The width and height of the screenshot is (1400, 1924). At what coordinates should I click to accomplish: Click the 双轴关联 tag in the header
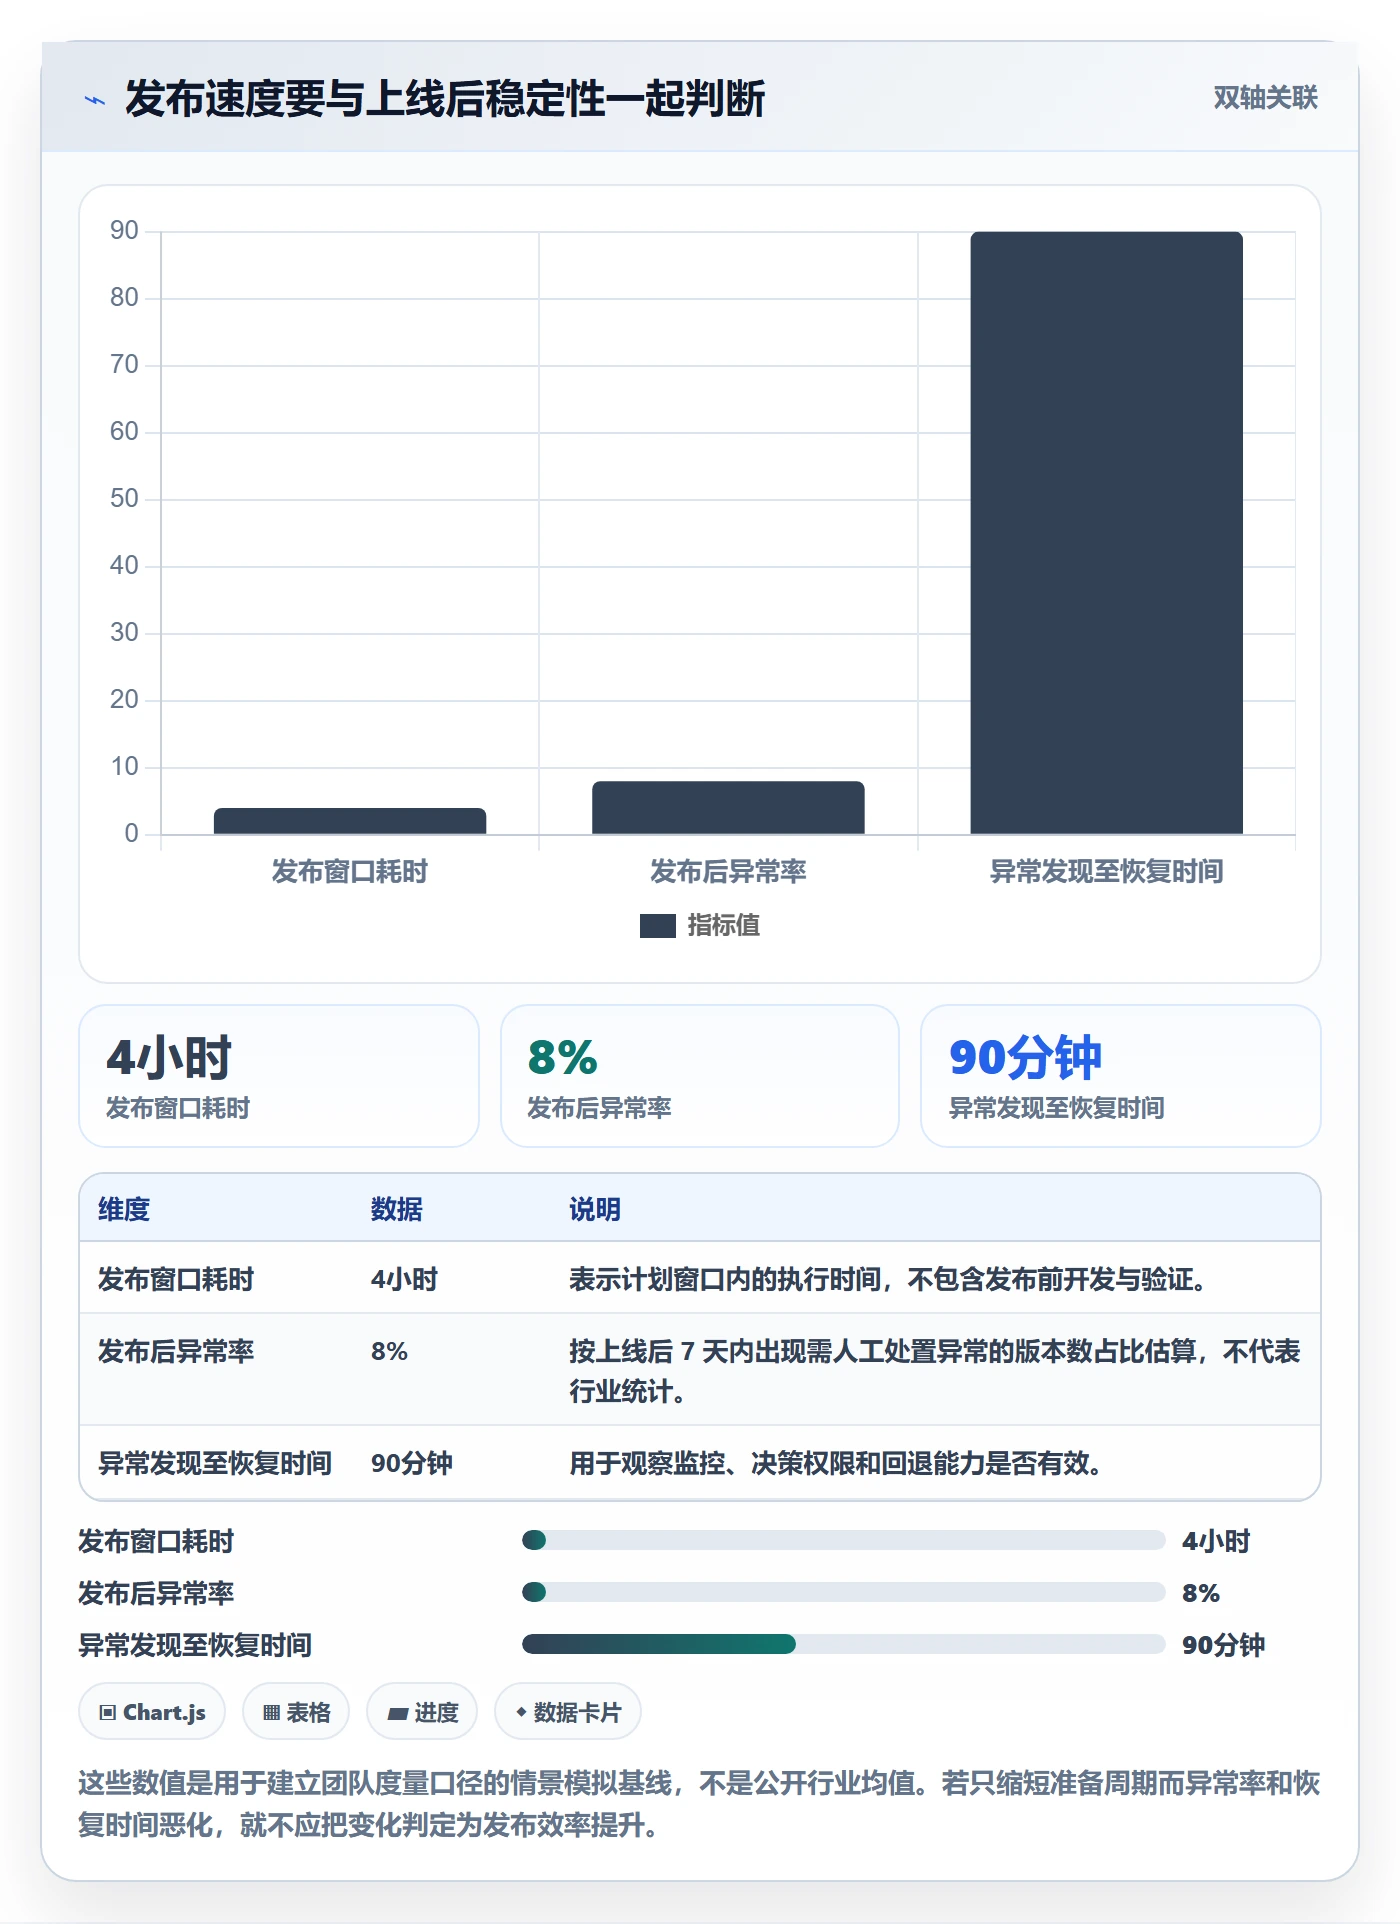tap(1265, 98)
